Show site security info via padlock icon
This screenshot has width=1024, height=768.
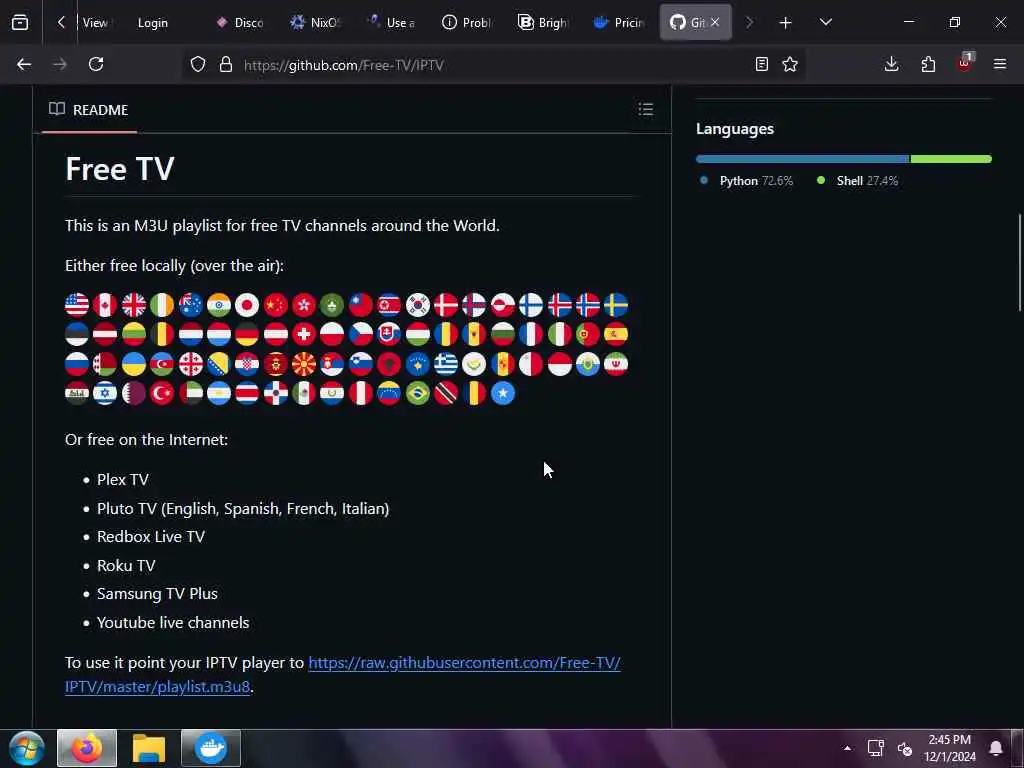point(226,64)
